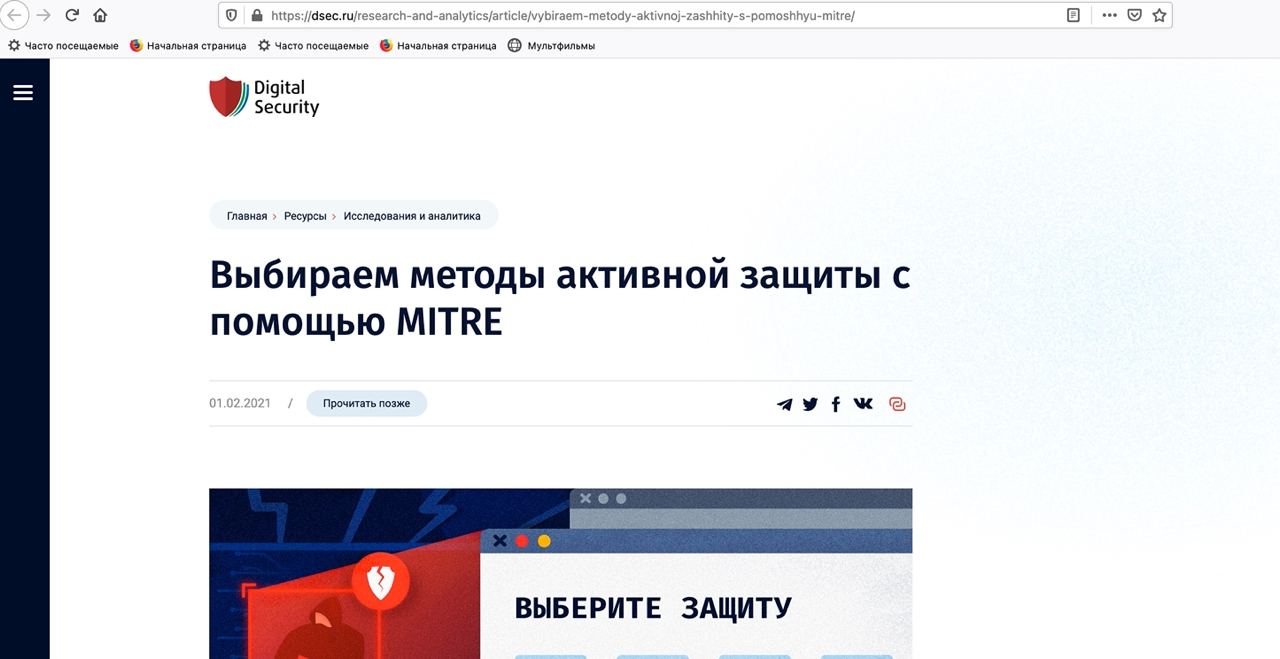Click the browser Back arrow button

[14, 15]
